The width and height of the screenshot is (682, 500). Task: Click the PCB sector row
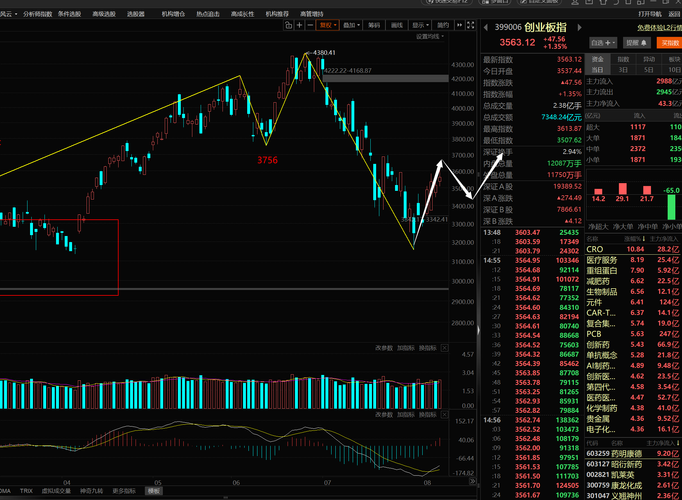click(x=633, y=334)
